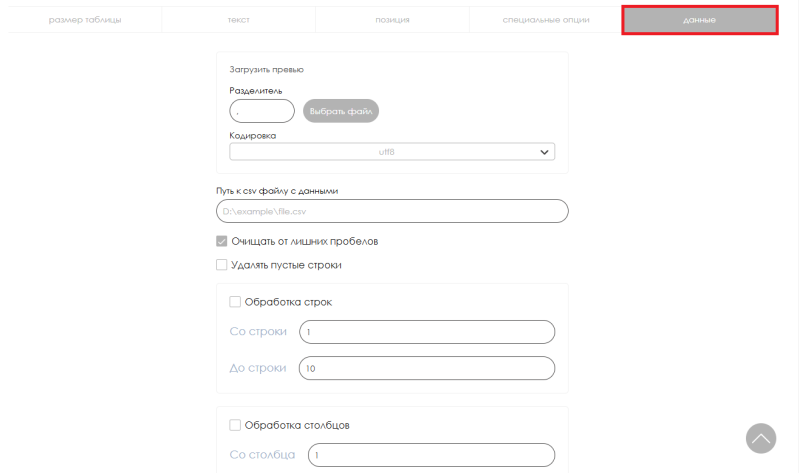Toggle the Обработка строк checkbox
This screenshot has height=473, width=800.
(x=235, y=302)
